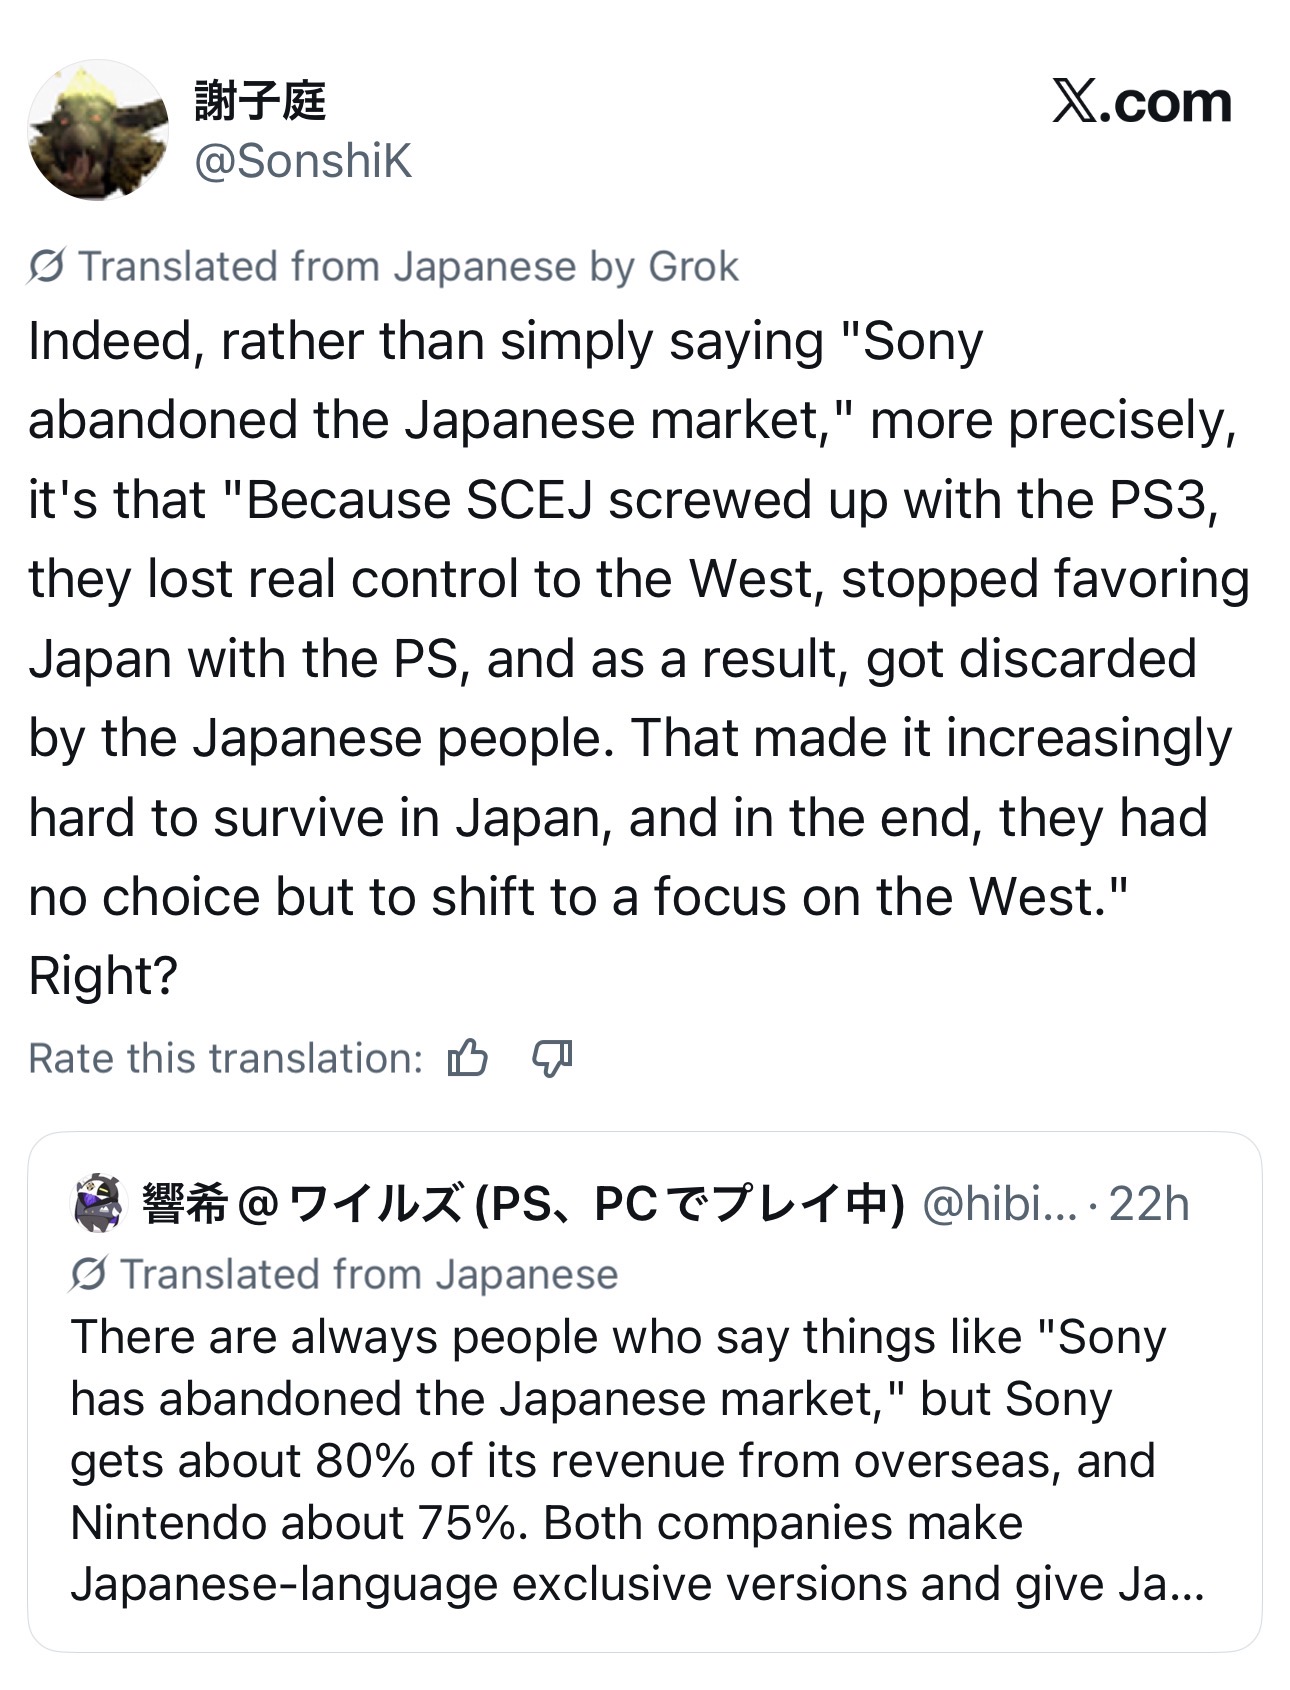Tap the 'Rate this translation:' label
This screenshot has height=1690, width=1290.
coord(226,1058)
